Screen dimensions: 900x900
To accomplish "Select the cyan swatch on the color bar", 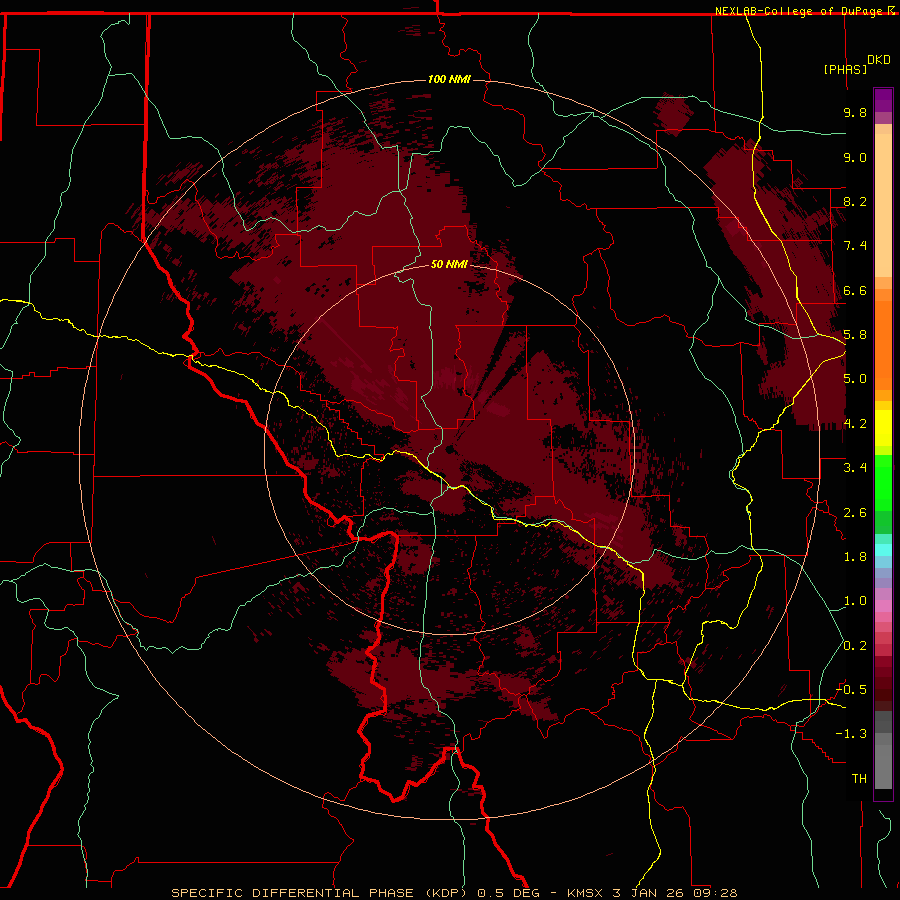I will pos(883,550).
